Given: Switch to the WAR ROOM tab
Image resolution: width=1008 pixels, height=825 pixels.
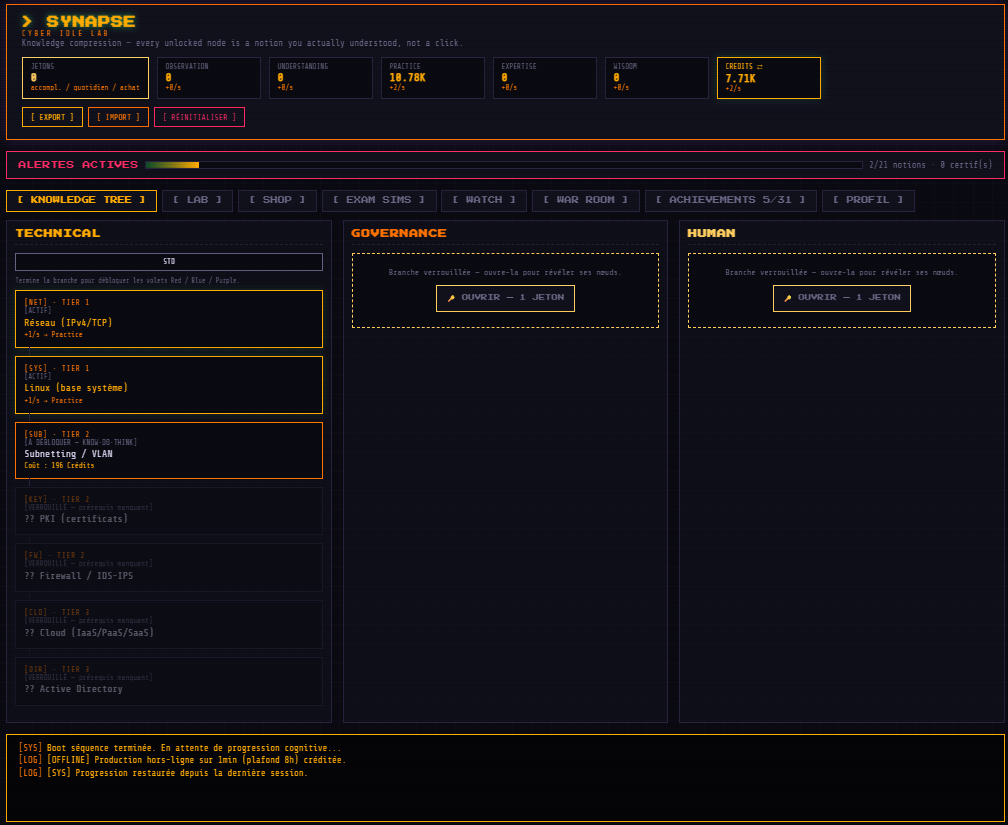Looking at the screenshot, I should click(x=585, y=201).
